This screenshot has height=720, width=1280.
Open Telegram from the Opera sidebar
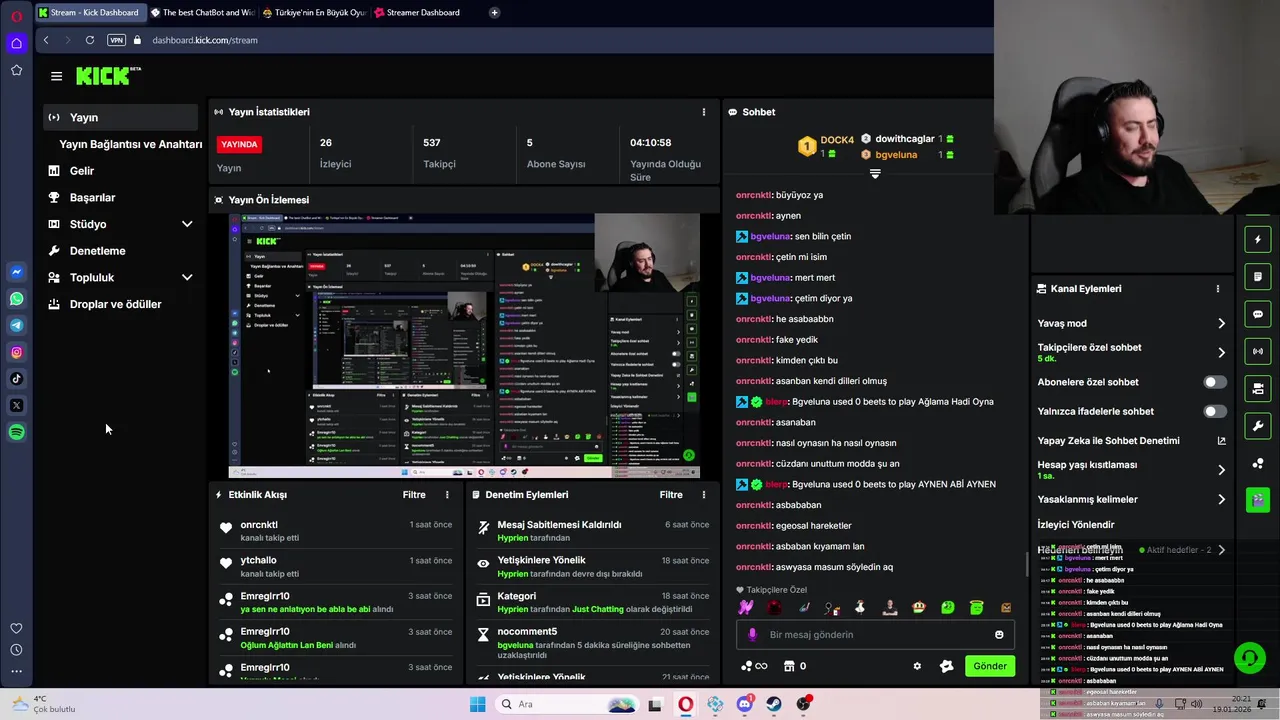click(x=16, y=325)
